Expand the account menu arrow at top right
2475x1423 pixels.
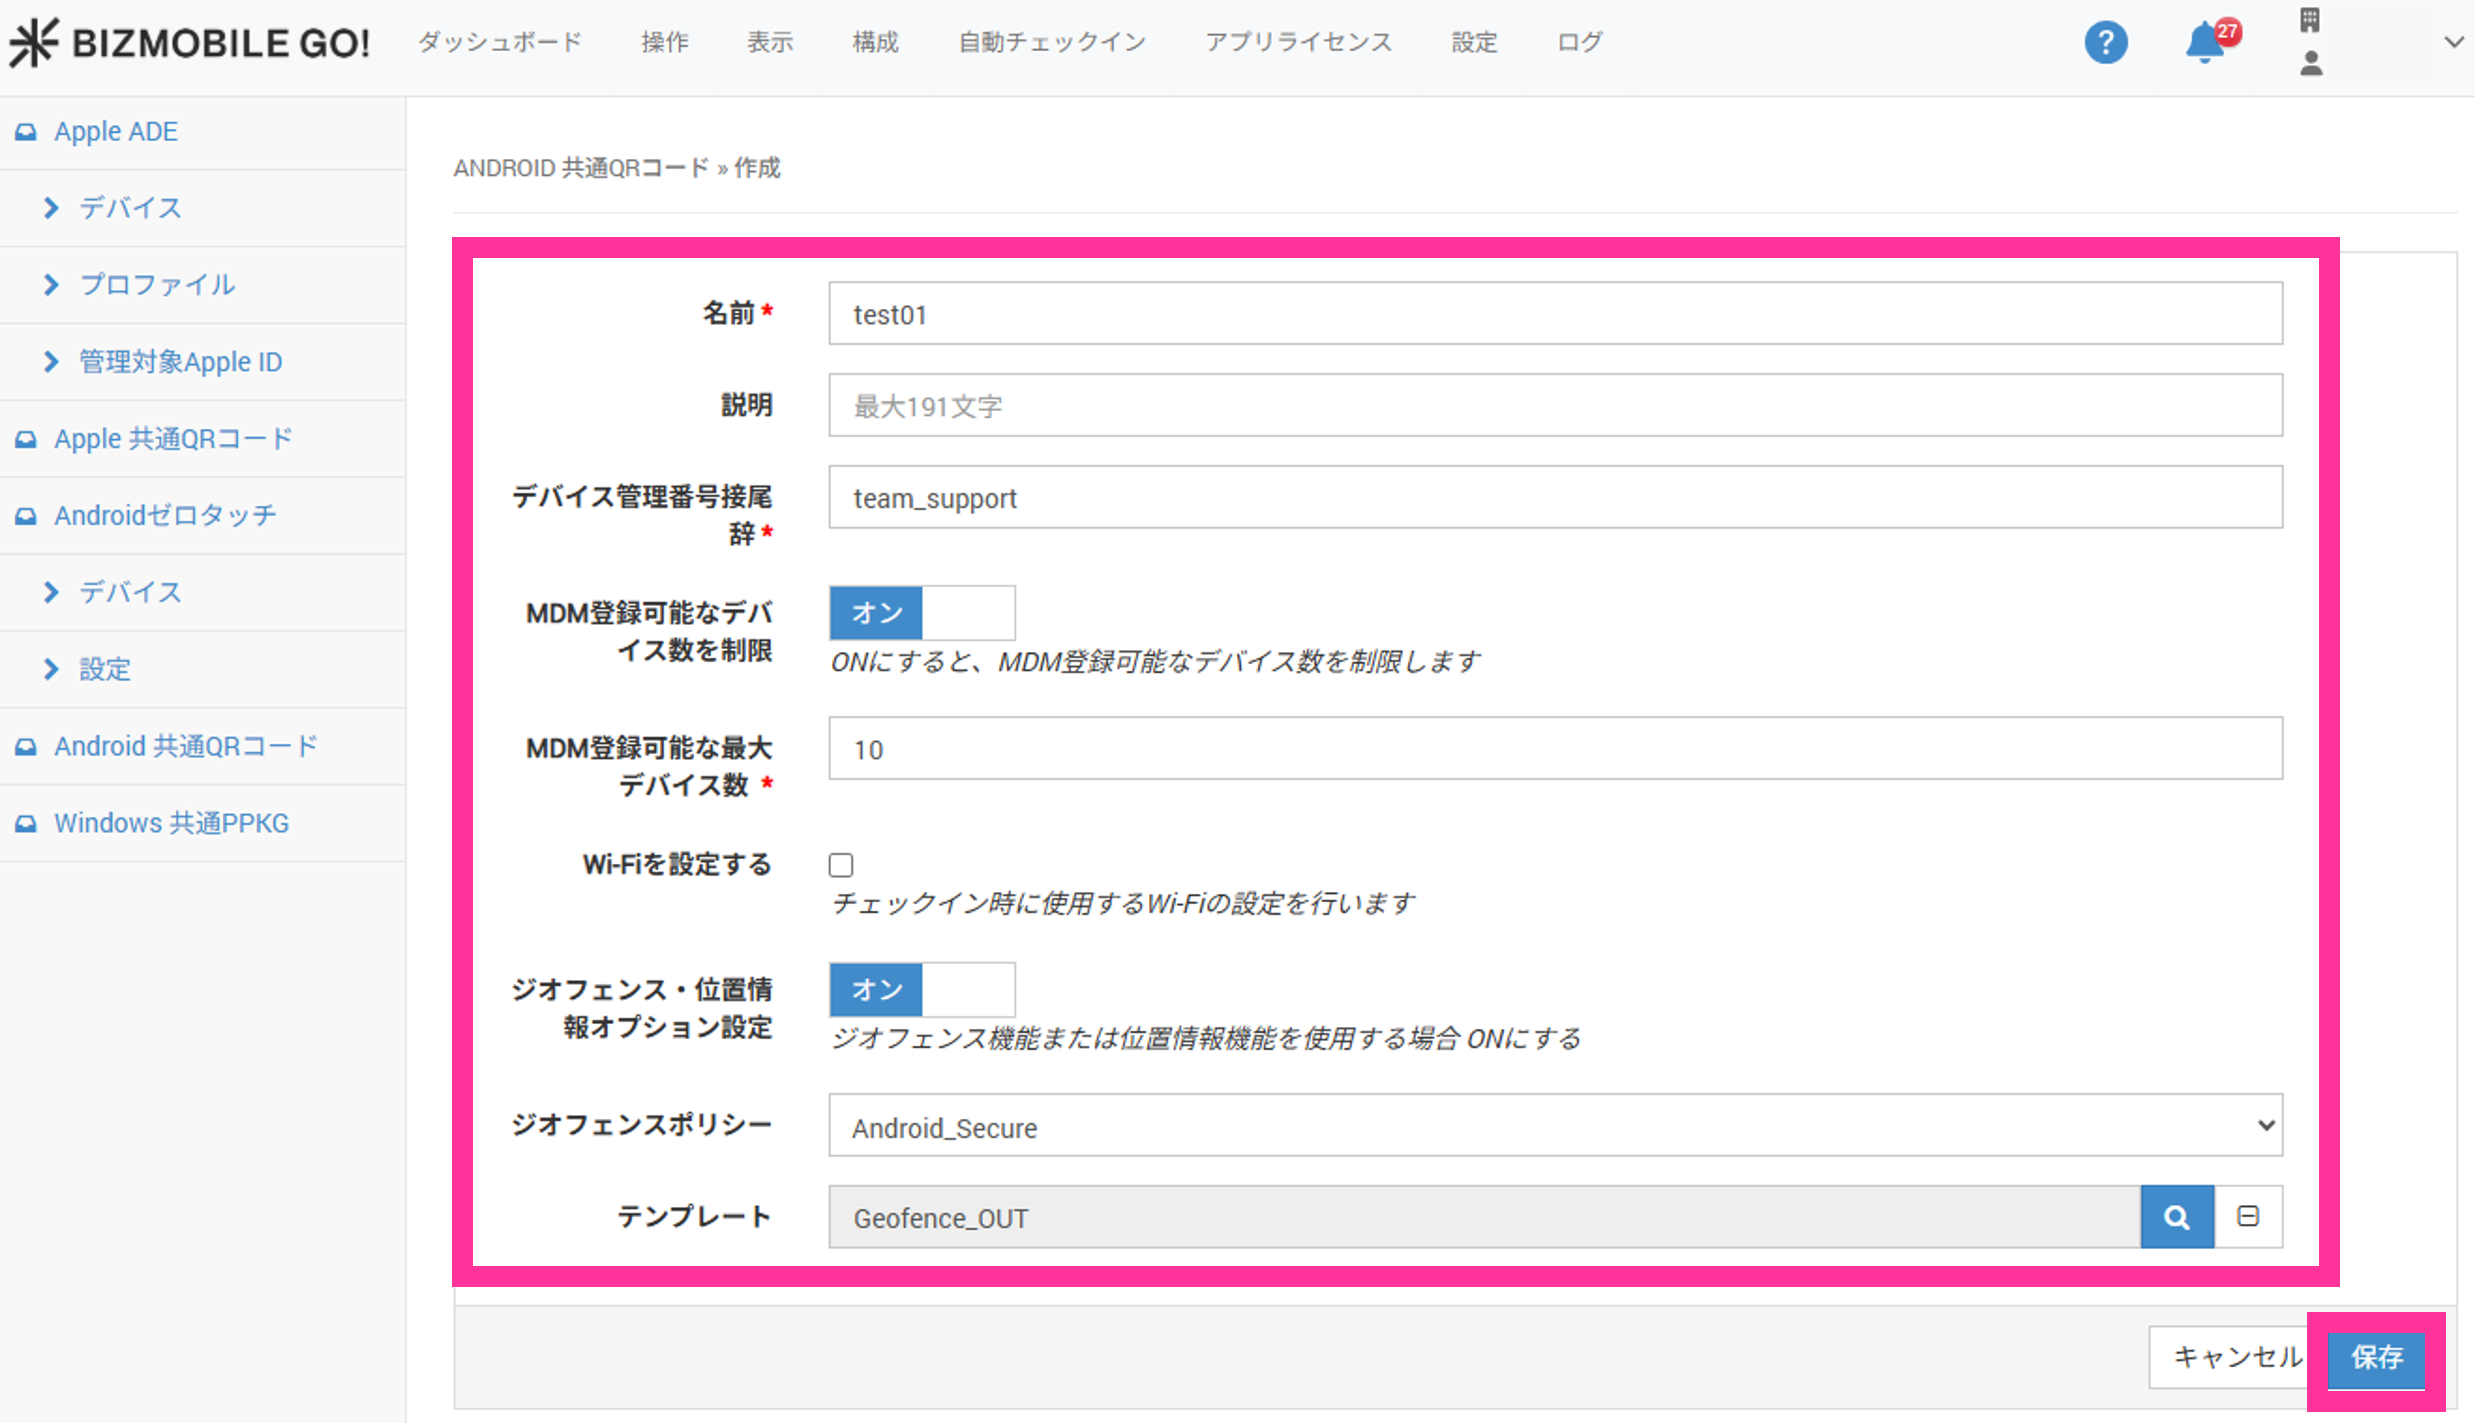coord(2453,42)
